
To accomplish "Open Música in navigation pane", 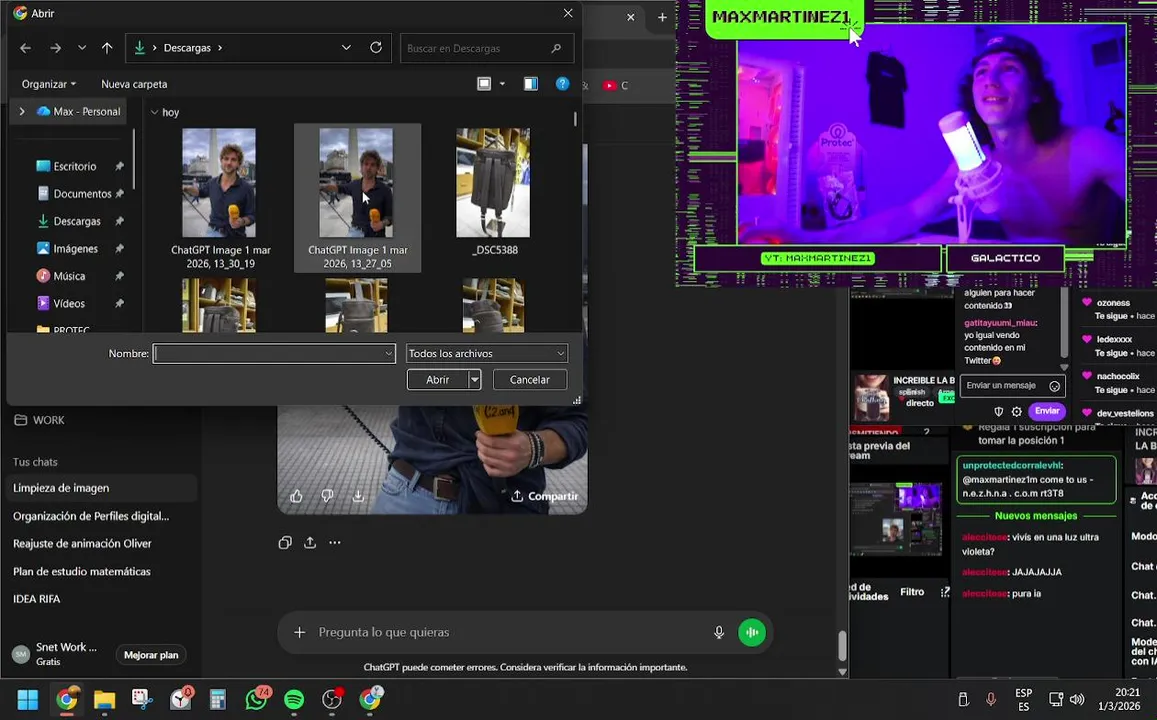I will click(69, 276).
